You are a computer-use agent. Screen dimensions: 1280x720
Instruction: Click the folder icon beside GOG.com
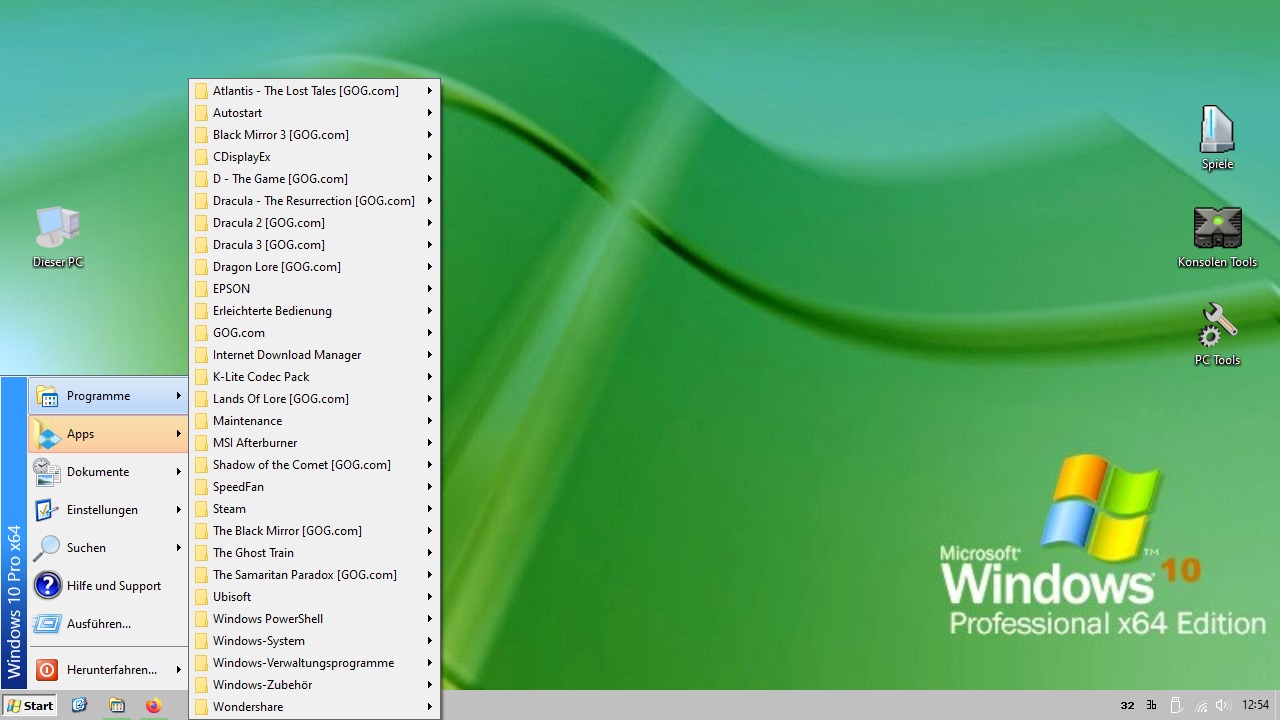[201, 333]
